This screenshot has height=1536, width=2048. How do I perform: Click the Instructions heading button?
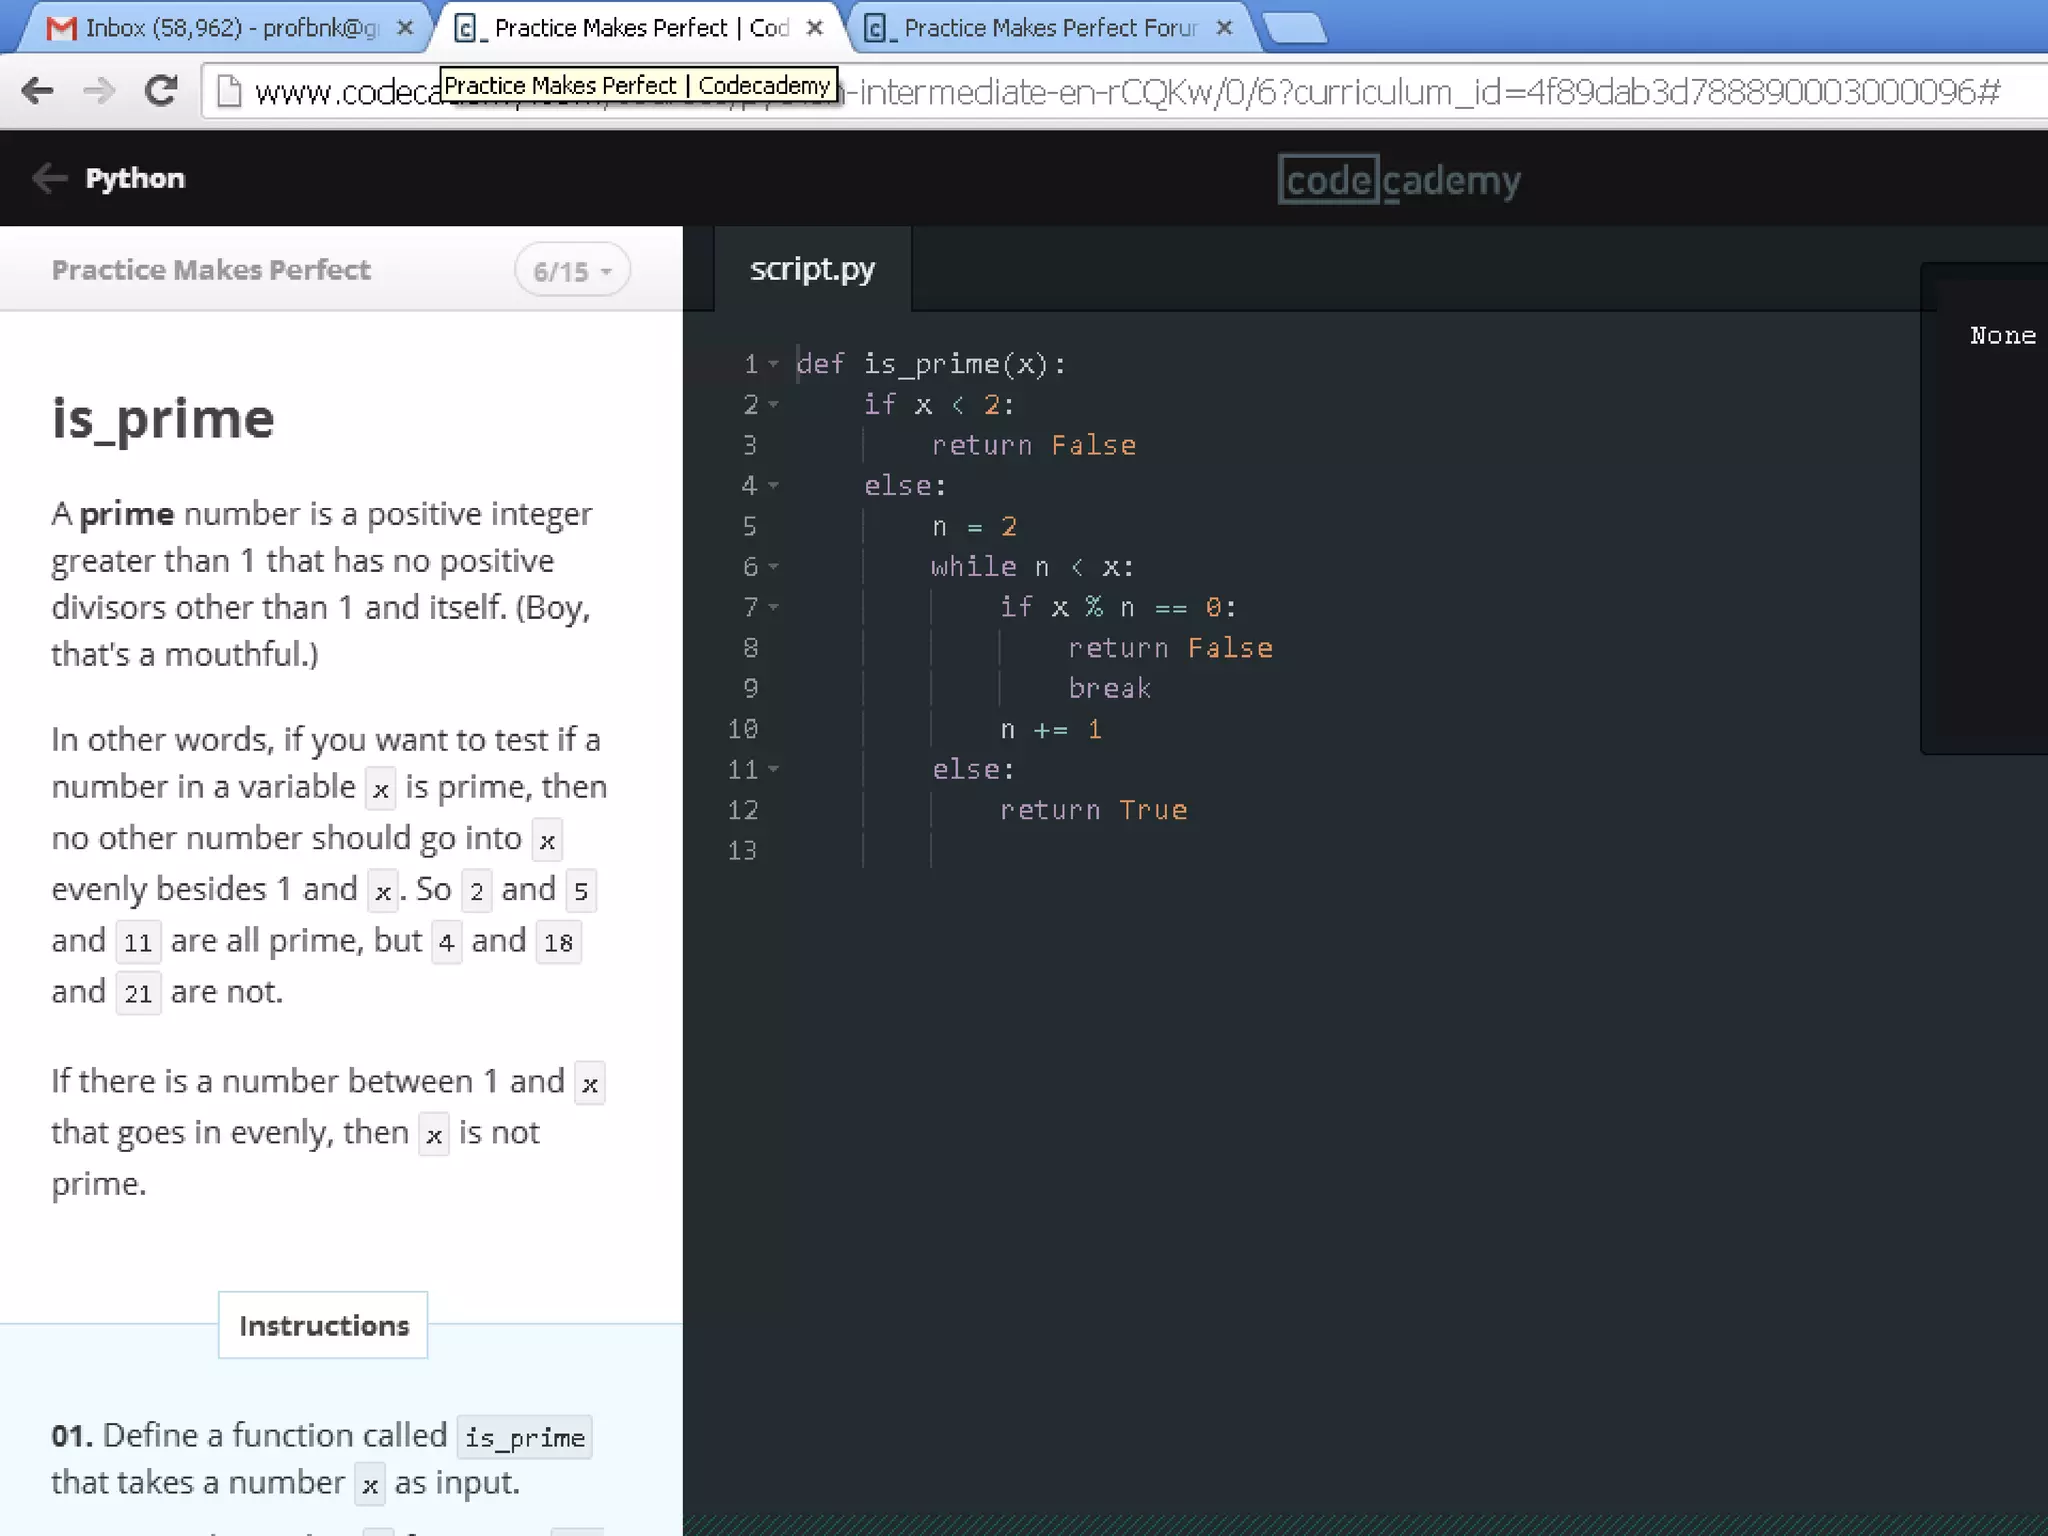click(x=323, y=1325)
